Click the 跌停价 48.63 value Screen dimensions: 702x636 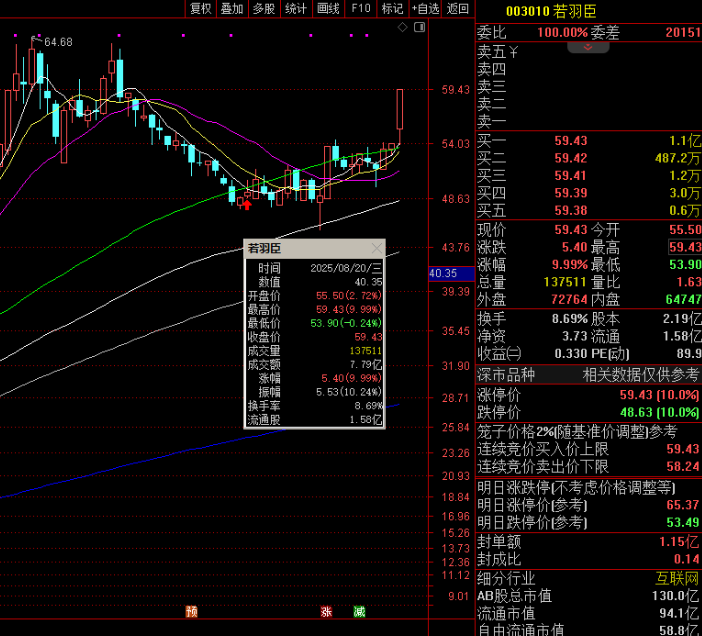659,412
